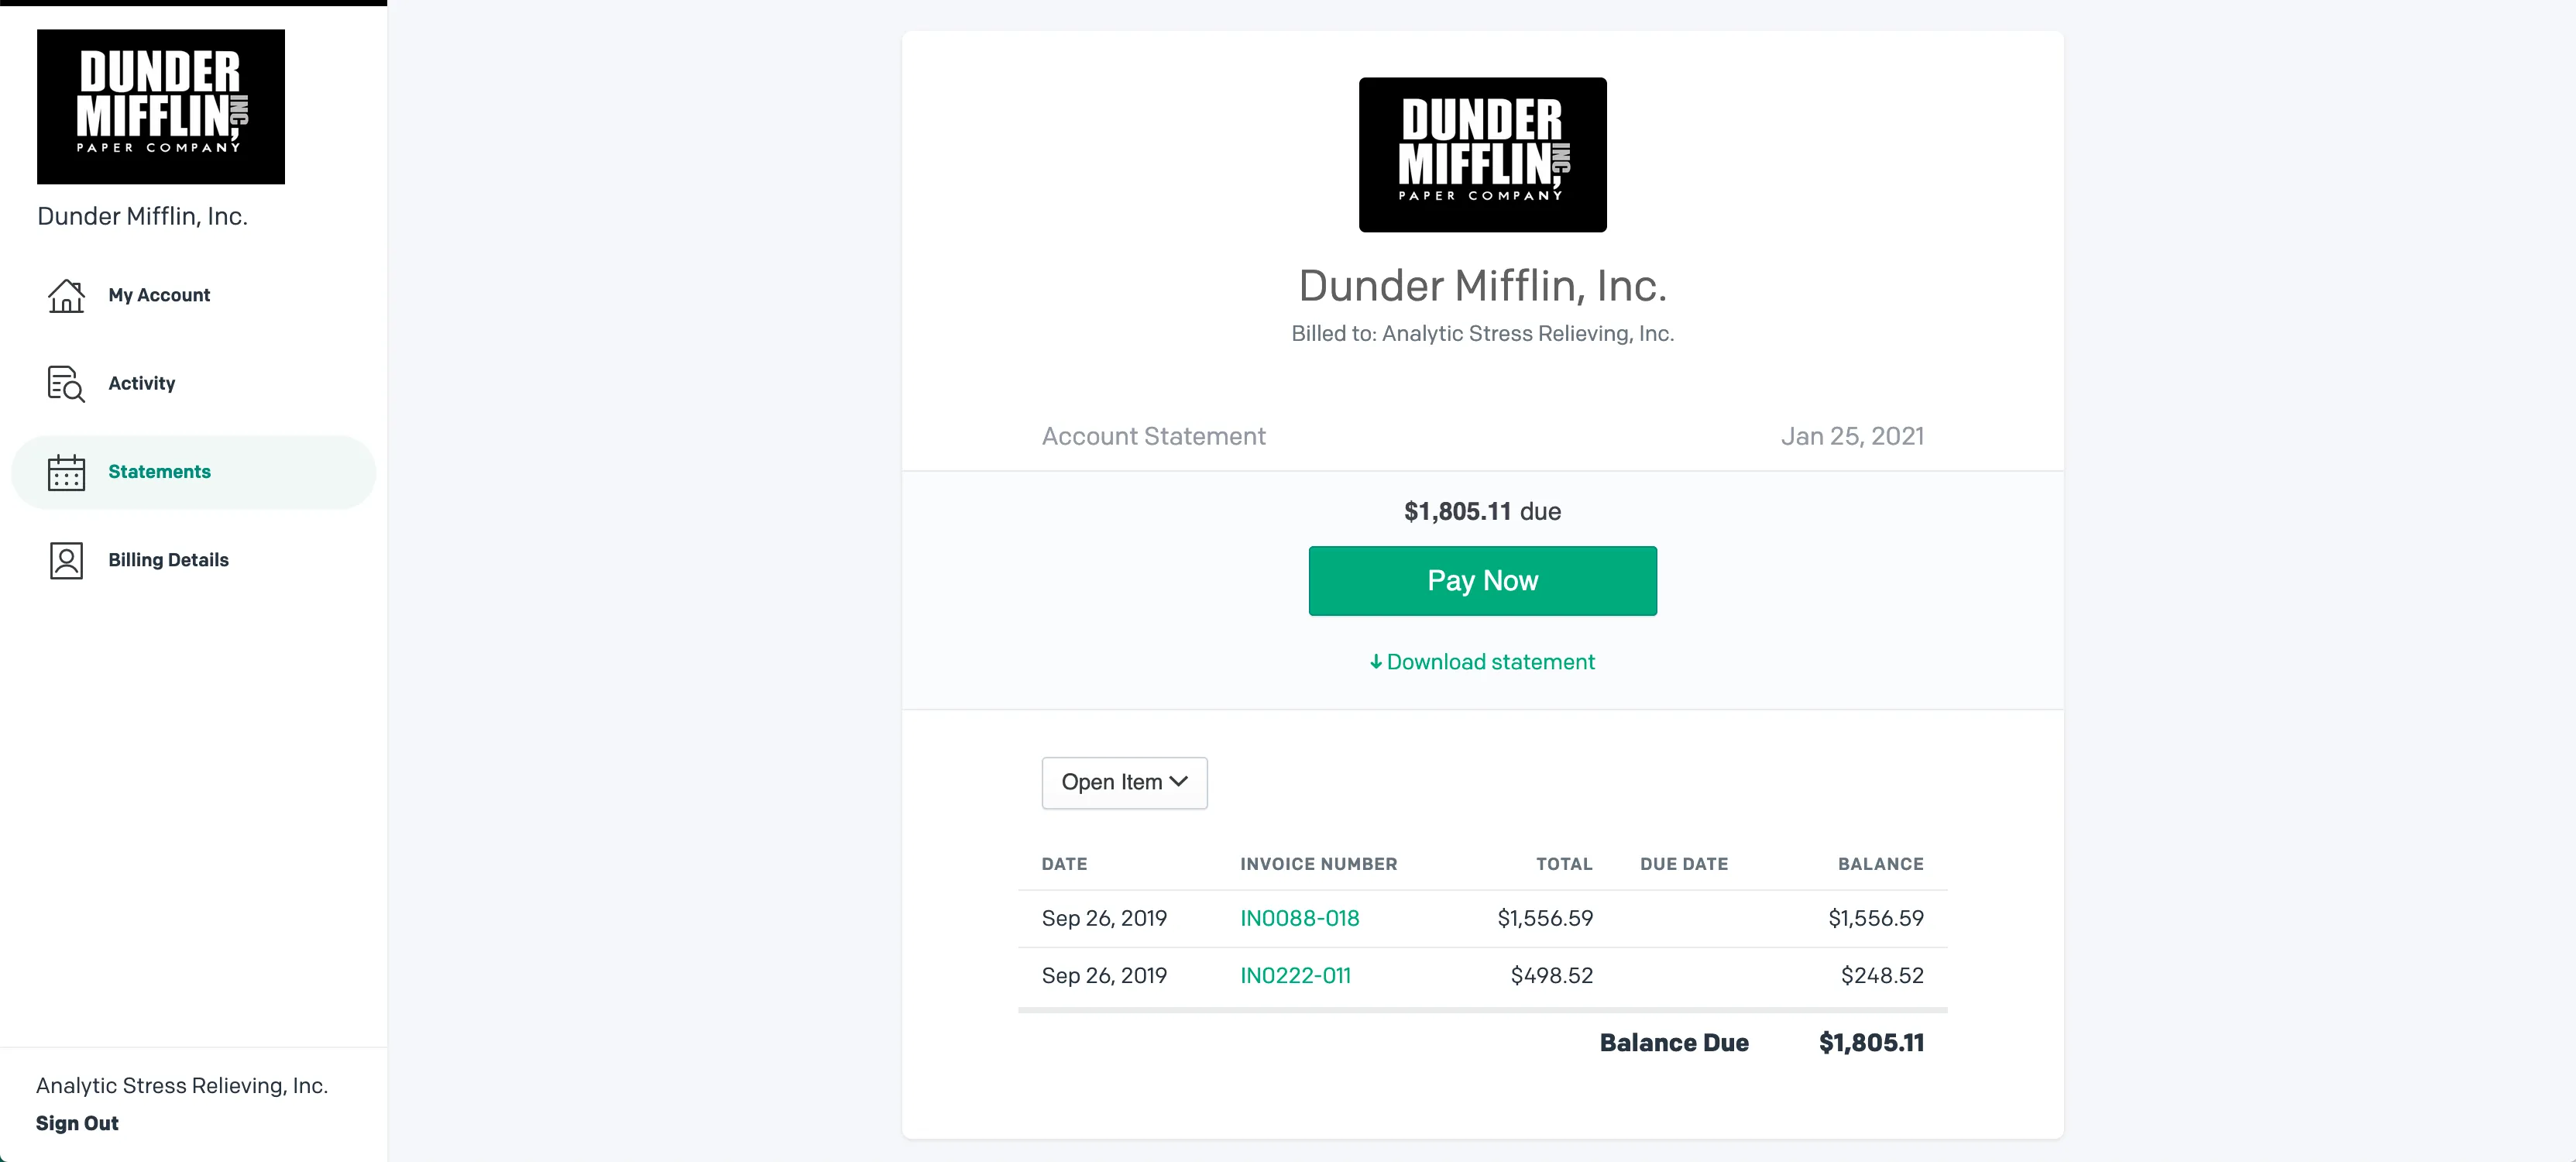The image size is (2576, 1162).
Task: Click the DATE column header
Action: [1064, 864]
